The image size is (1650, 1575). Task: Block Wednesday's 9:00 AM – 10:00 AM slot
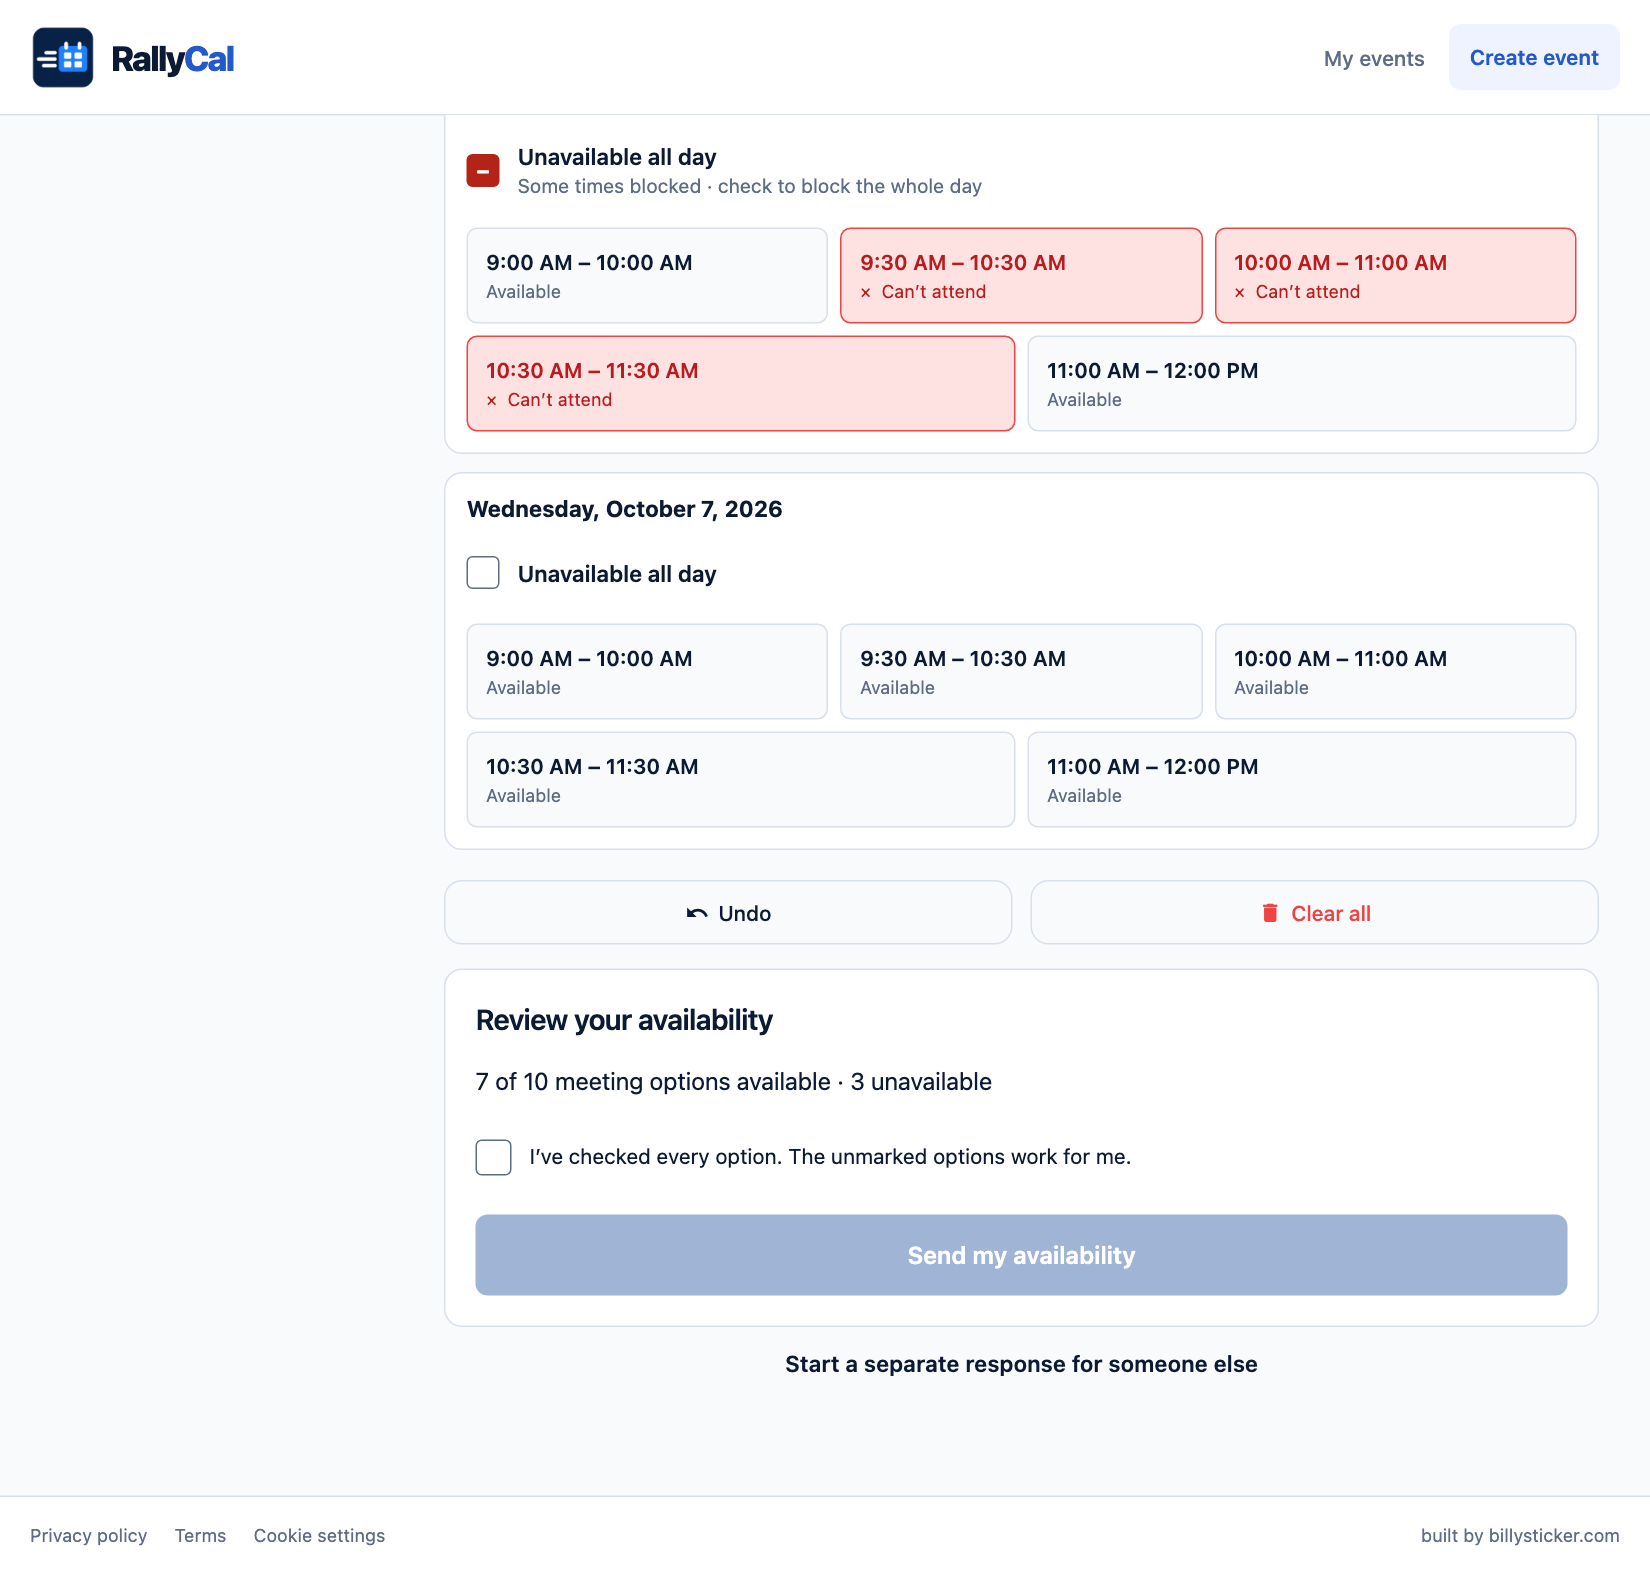(647, 672)
